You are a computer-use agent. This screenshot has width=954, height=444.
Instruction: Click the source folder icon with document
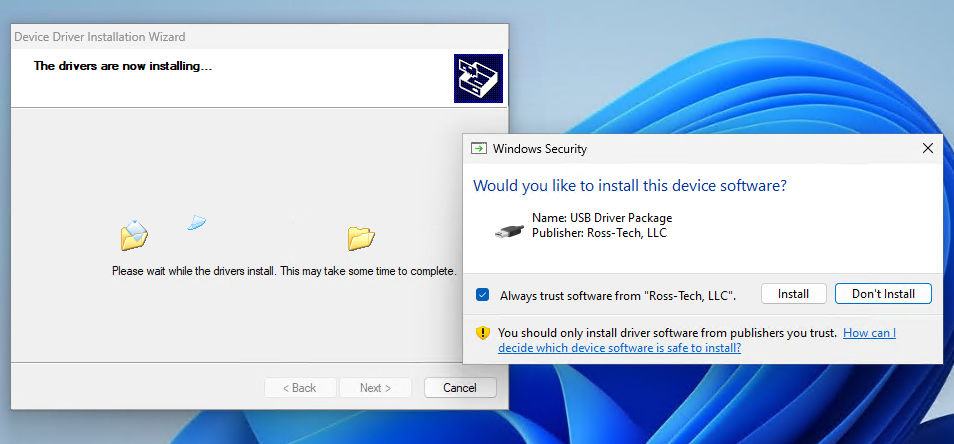(x=134, y=235)
